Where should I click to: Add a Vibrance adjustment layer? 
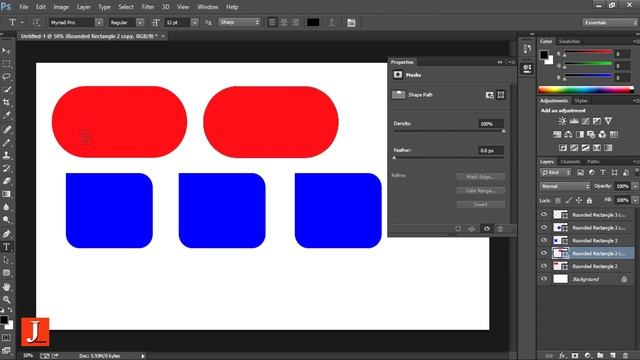tap(608, 121)
